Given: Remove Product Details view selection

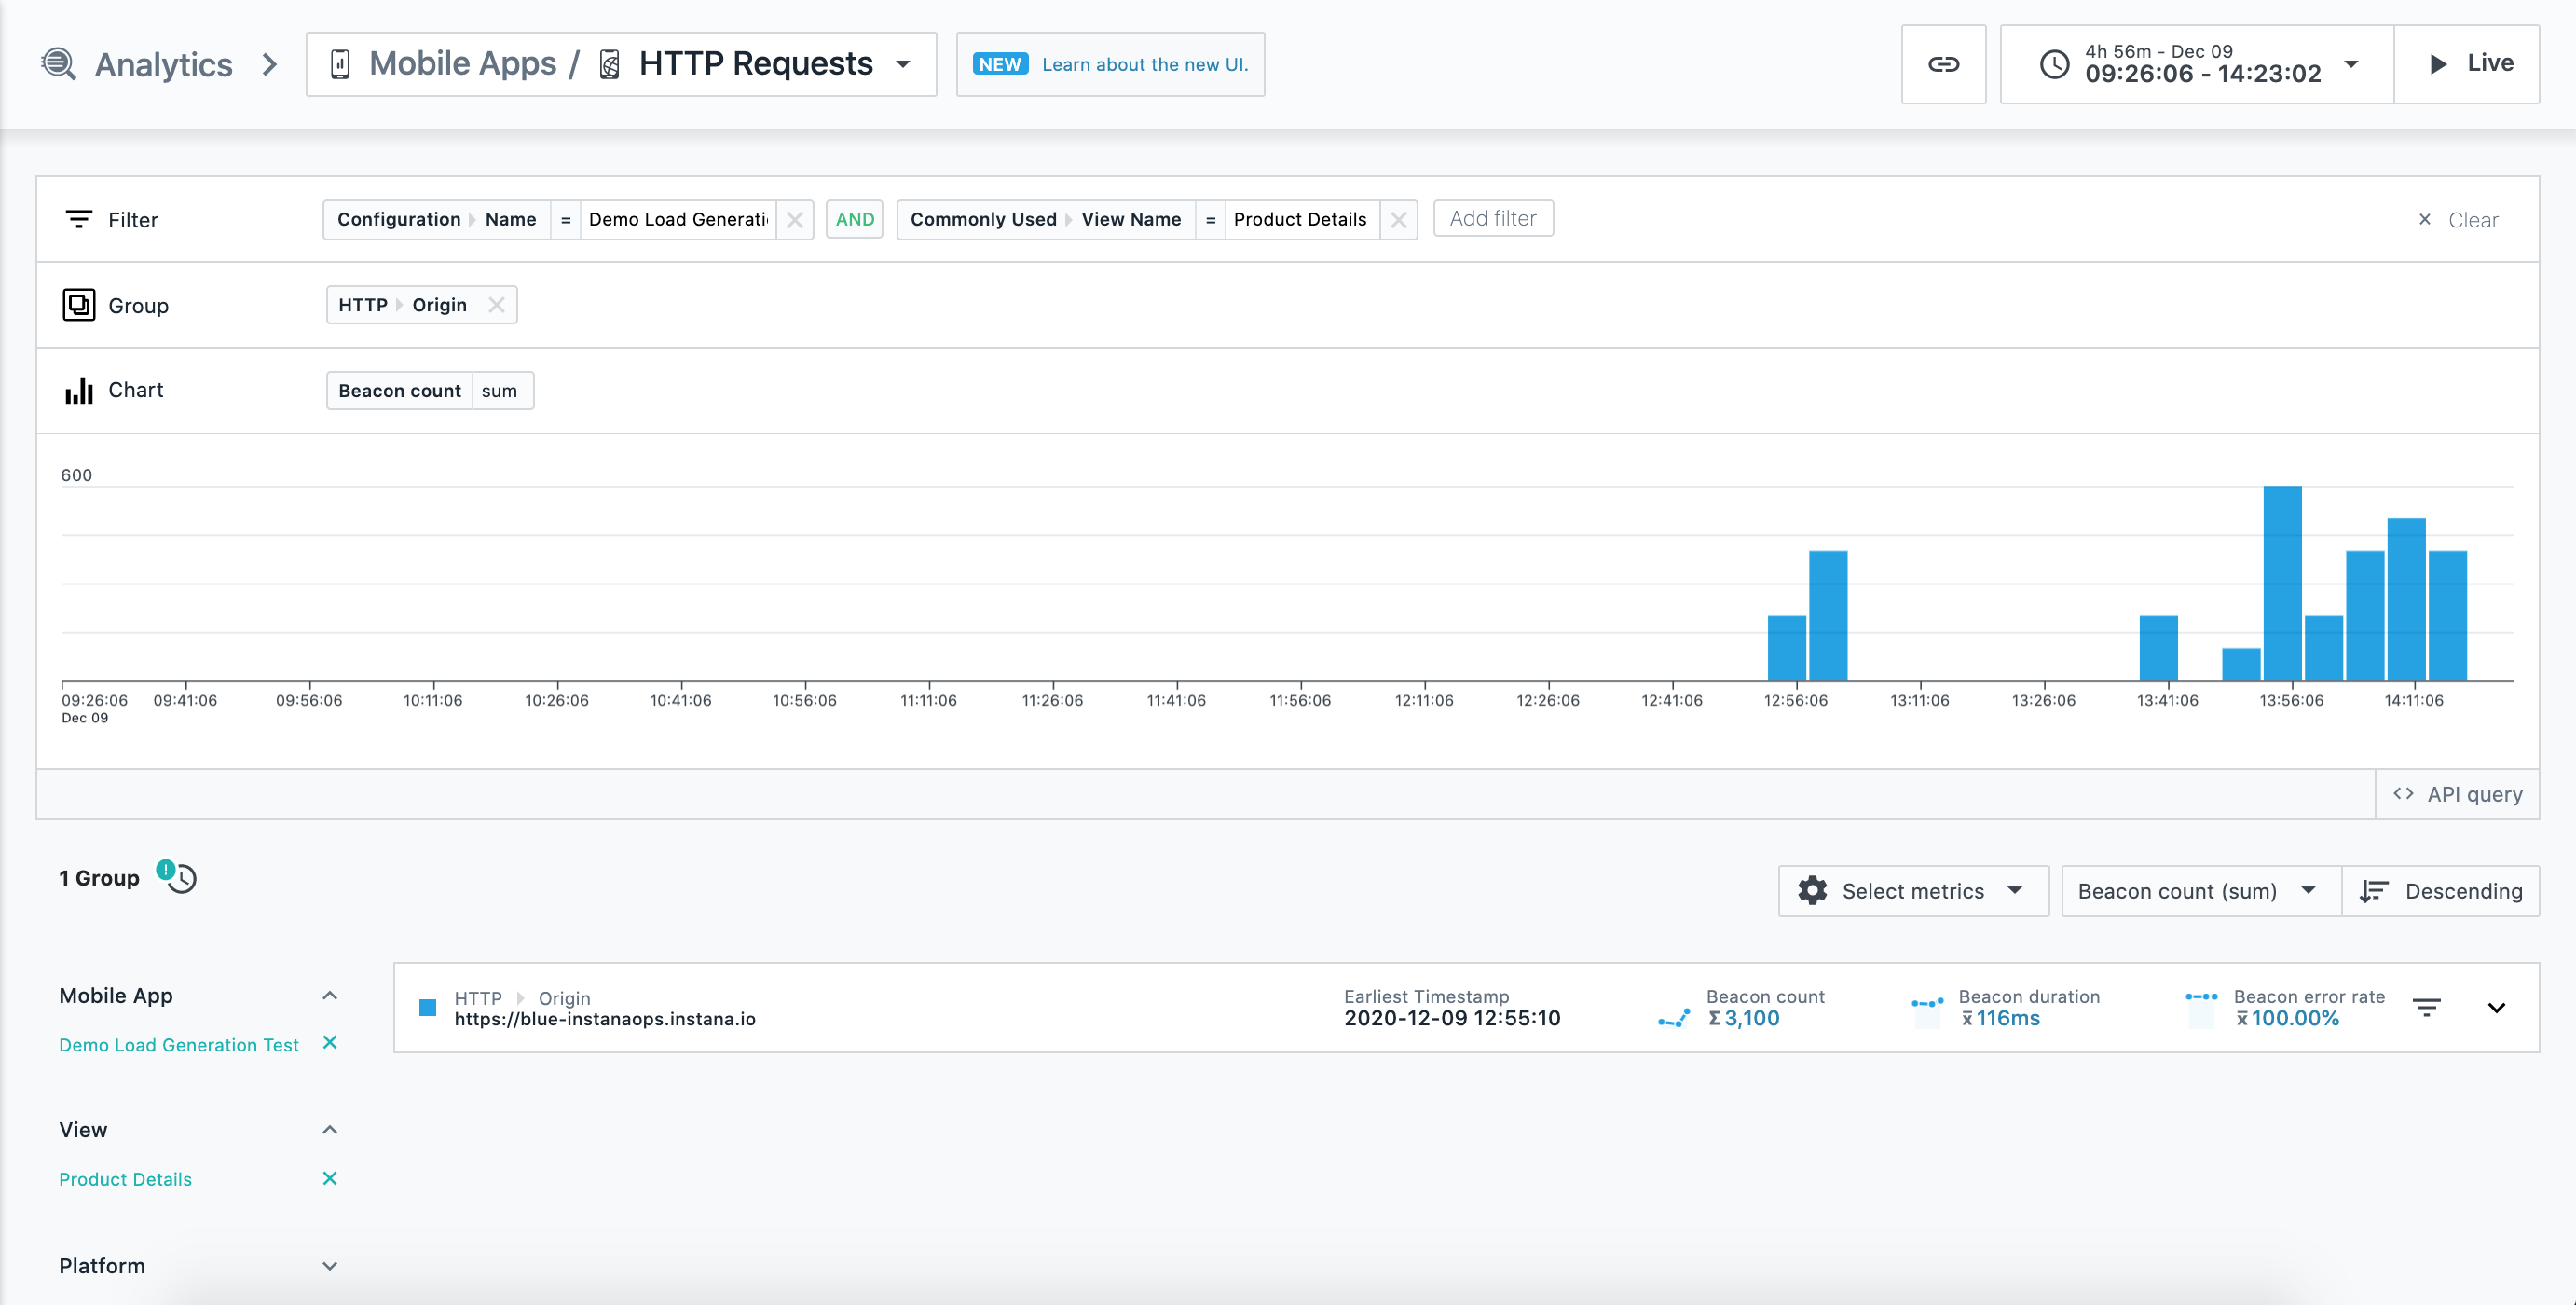Looking at the screenshot, I should pos(330,1178).
